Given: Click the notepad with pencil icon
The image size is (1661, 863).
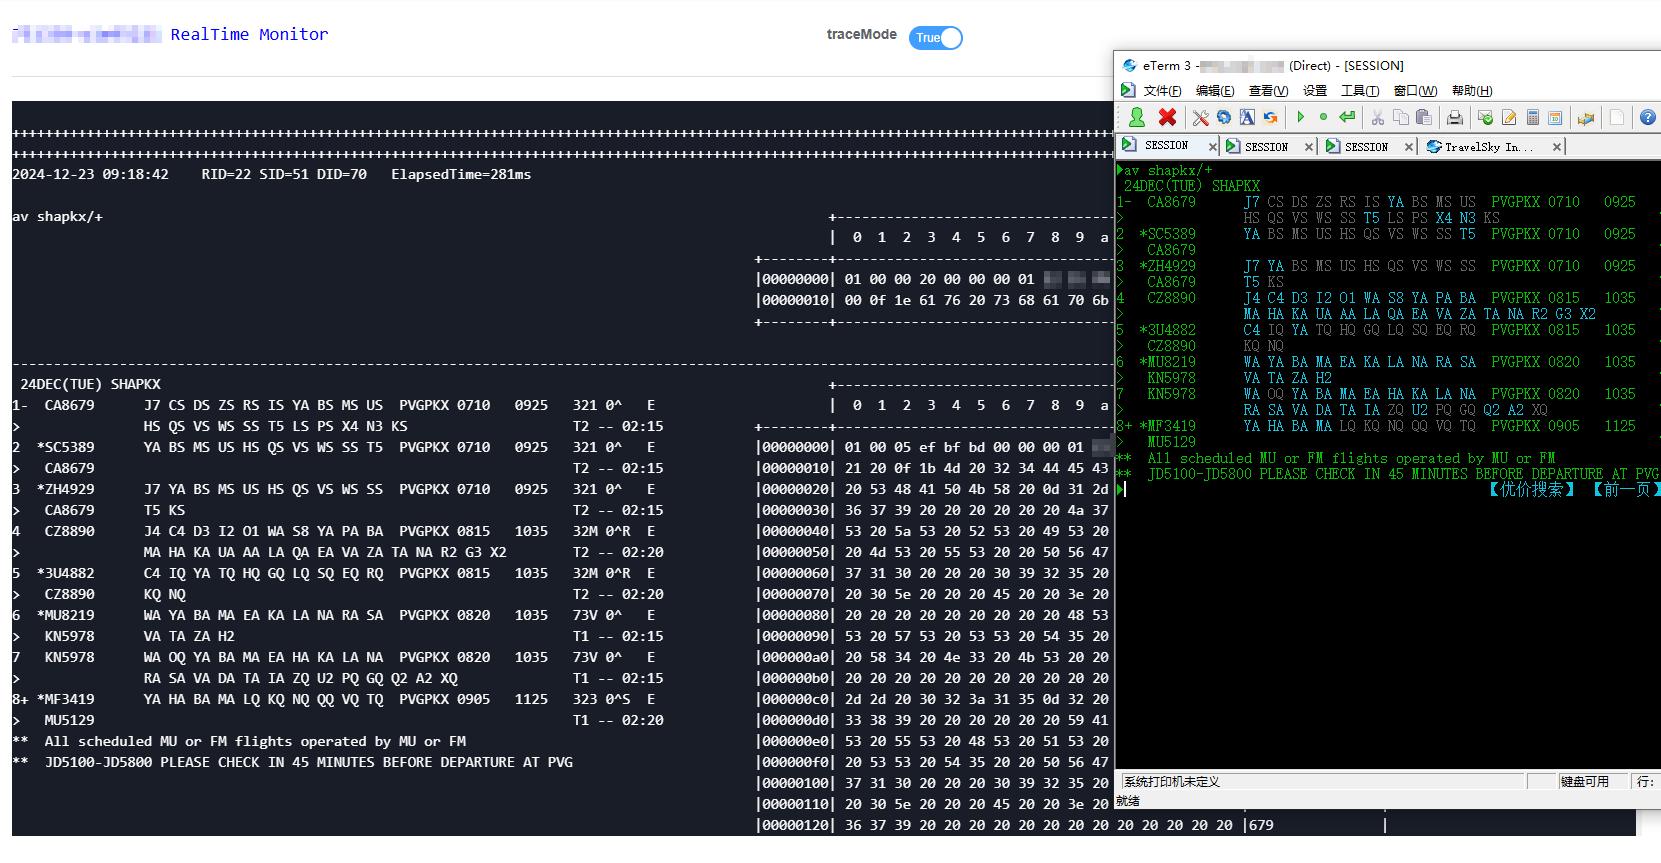Looking at the screenshot, I should point(1509,118).
